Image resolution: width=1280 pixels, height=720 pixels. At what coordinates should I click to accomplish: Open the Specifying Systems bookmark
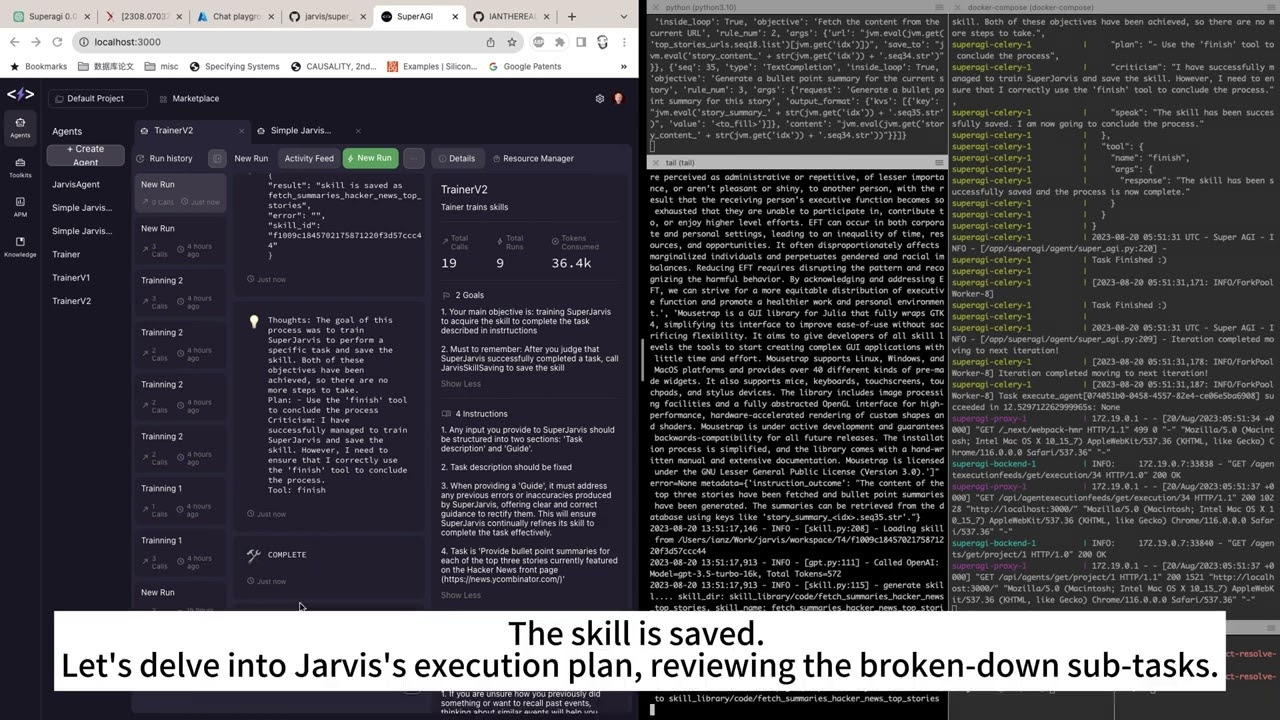coord(234,67)
